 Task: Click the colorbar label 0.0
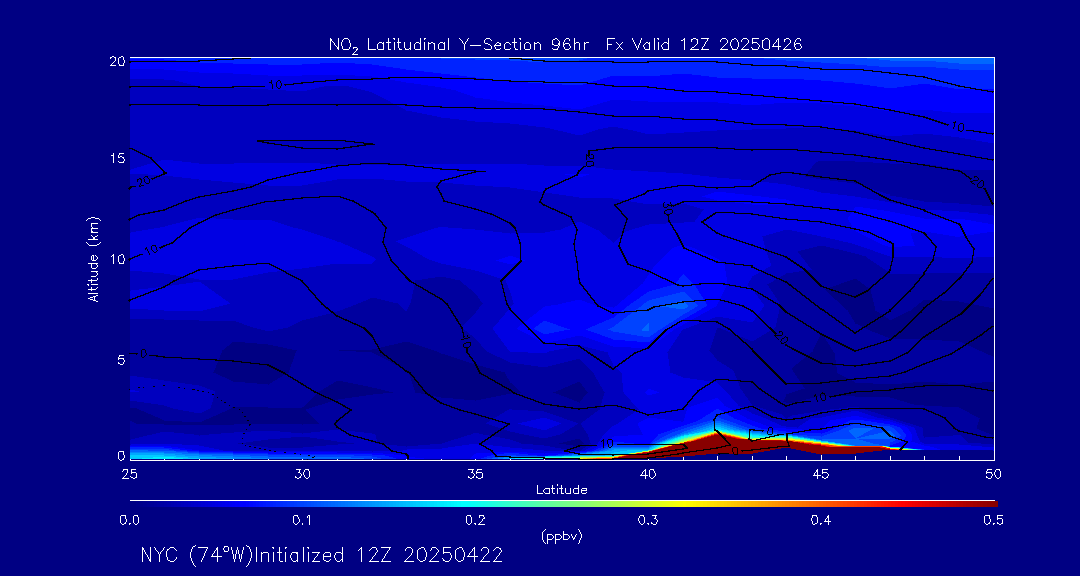[x=129, y=521]
